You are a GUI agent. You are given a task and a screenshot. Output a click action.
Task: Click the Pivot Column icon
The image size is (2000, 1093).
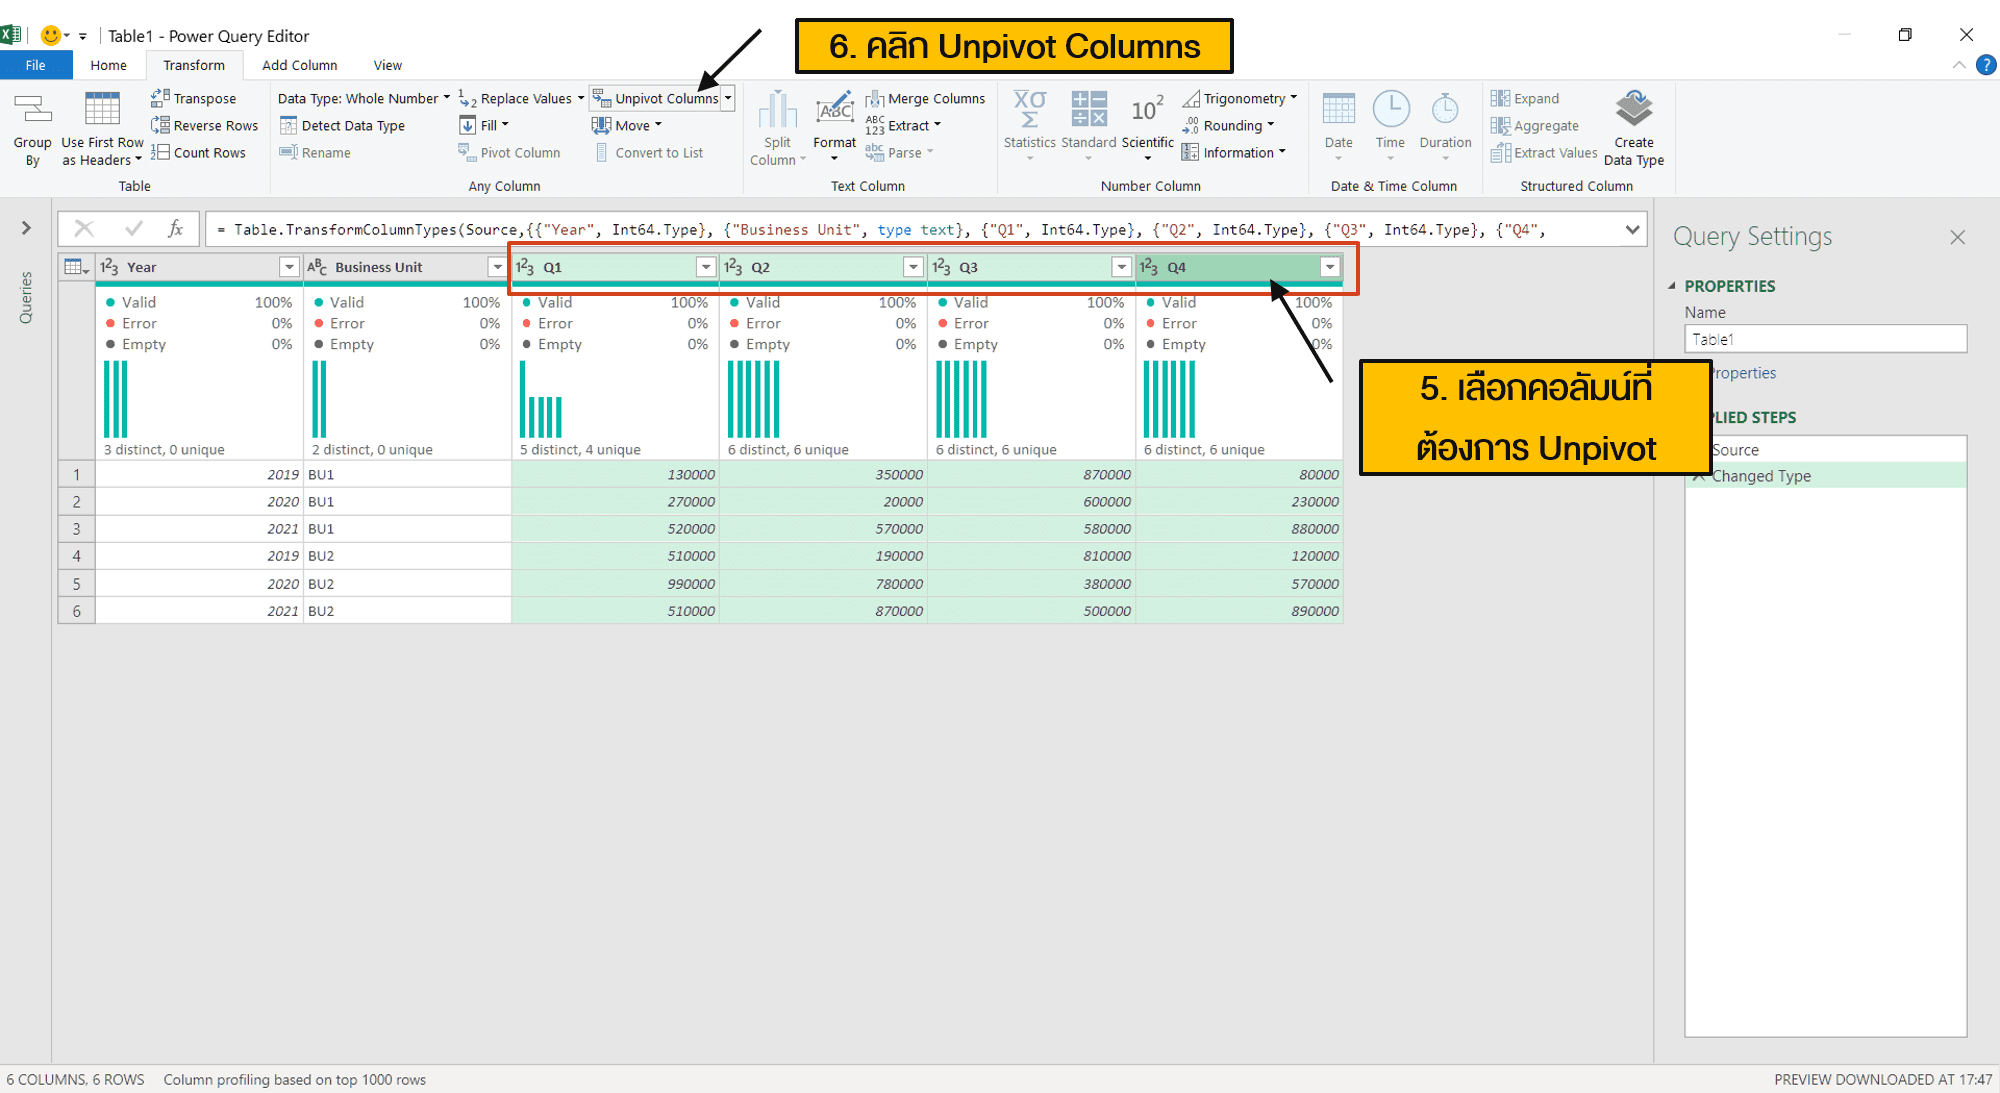click(510, 151)
